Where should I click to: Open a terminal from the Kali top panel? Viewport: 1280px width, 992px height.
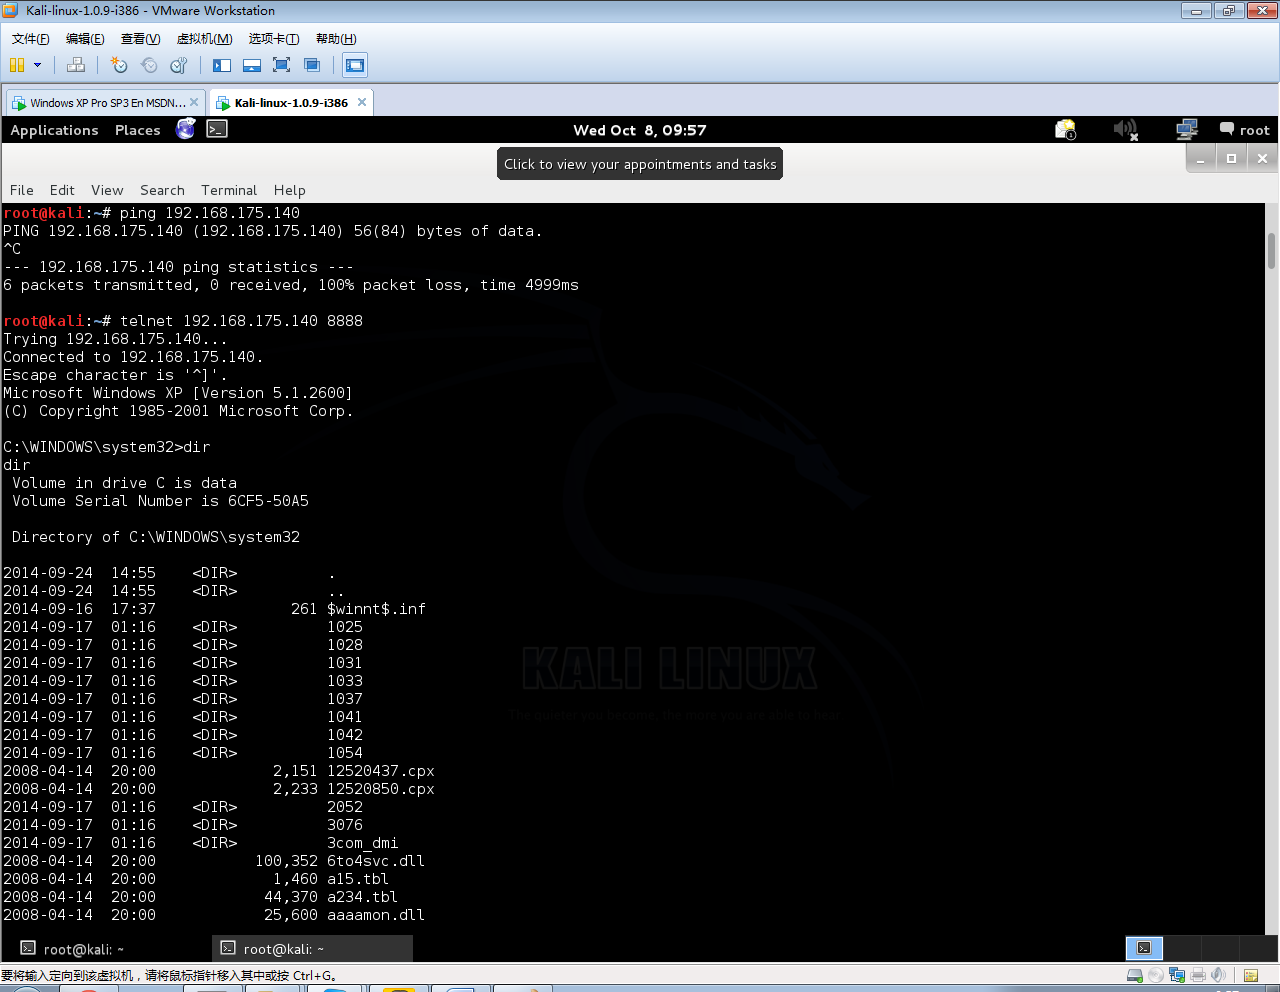pos(217,129)
